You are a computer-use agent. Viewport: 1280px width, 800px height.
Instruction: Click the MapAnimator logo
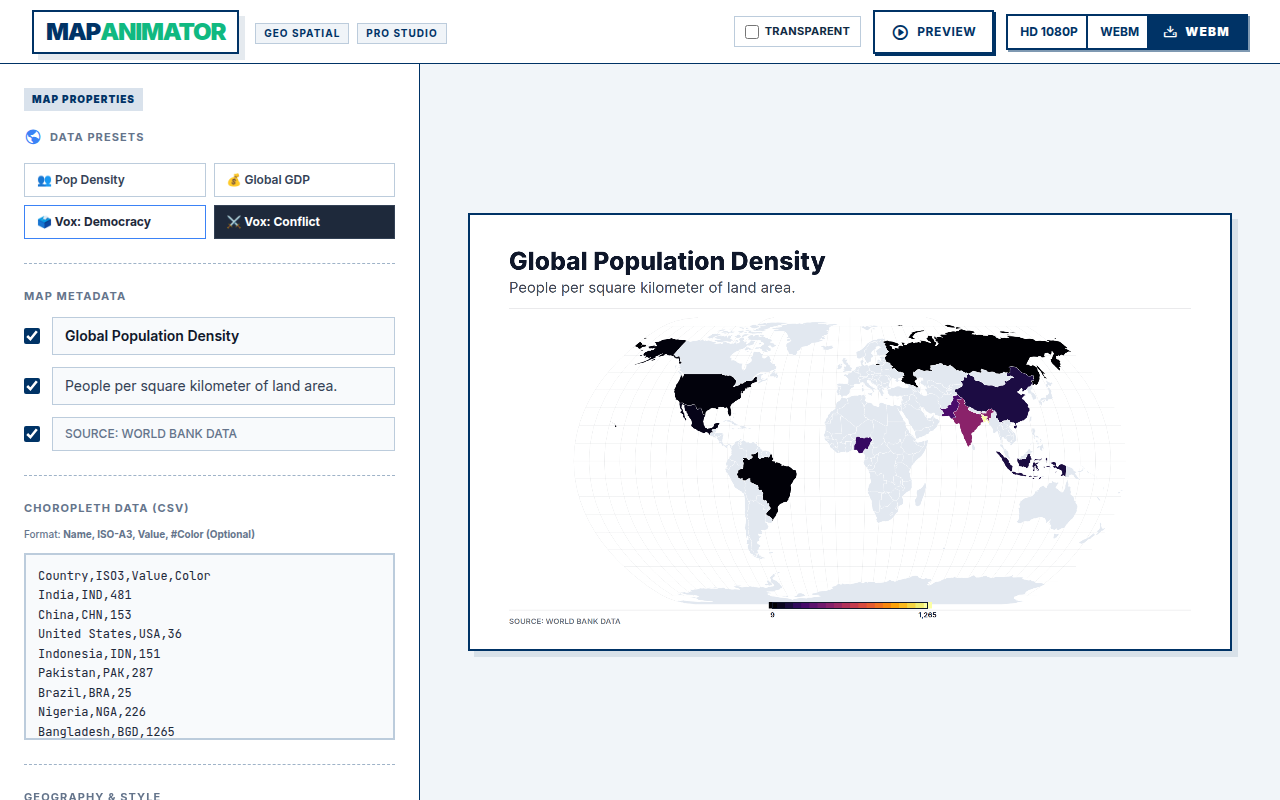pos(136,32)
